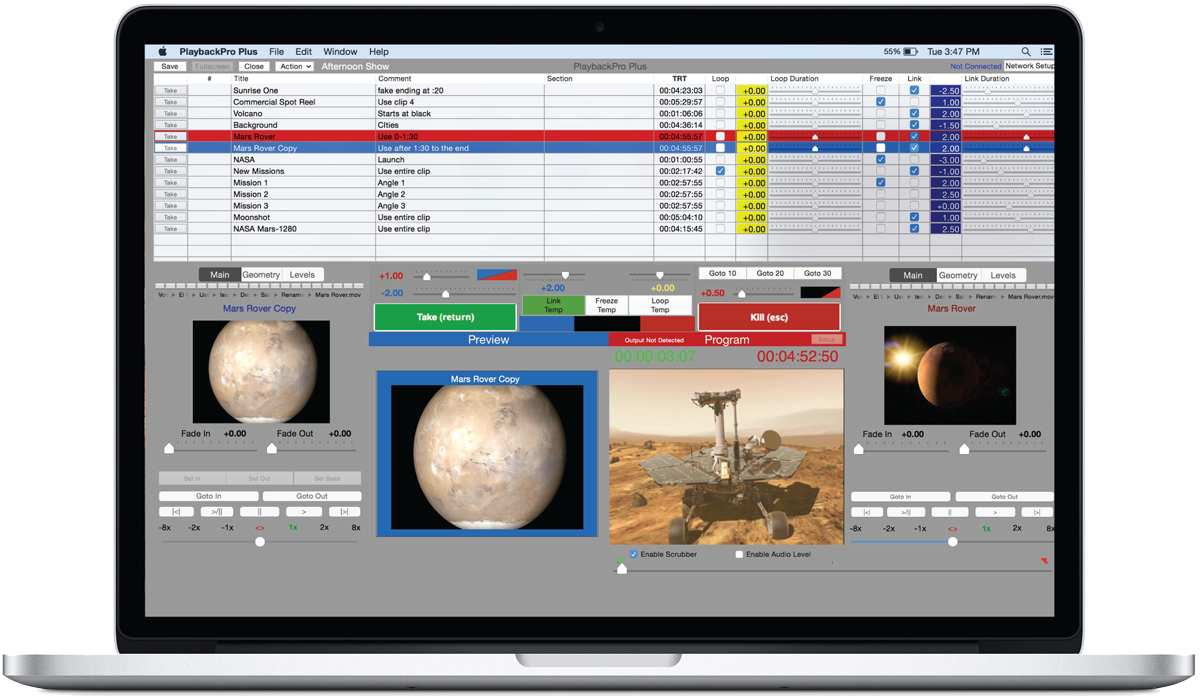This screenshot has height=696, width=1200.
Task: Click red loop speed symbol in right panel
Action: click(x=952, y=528)
